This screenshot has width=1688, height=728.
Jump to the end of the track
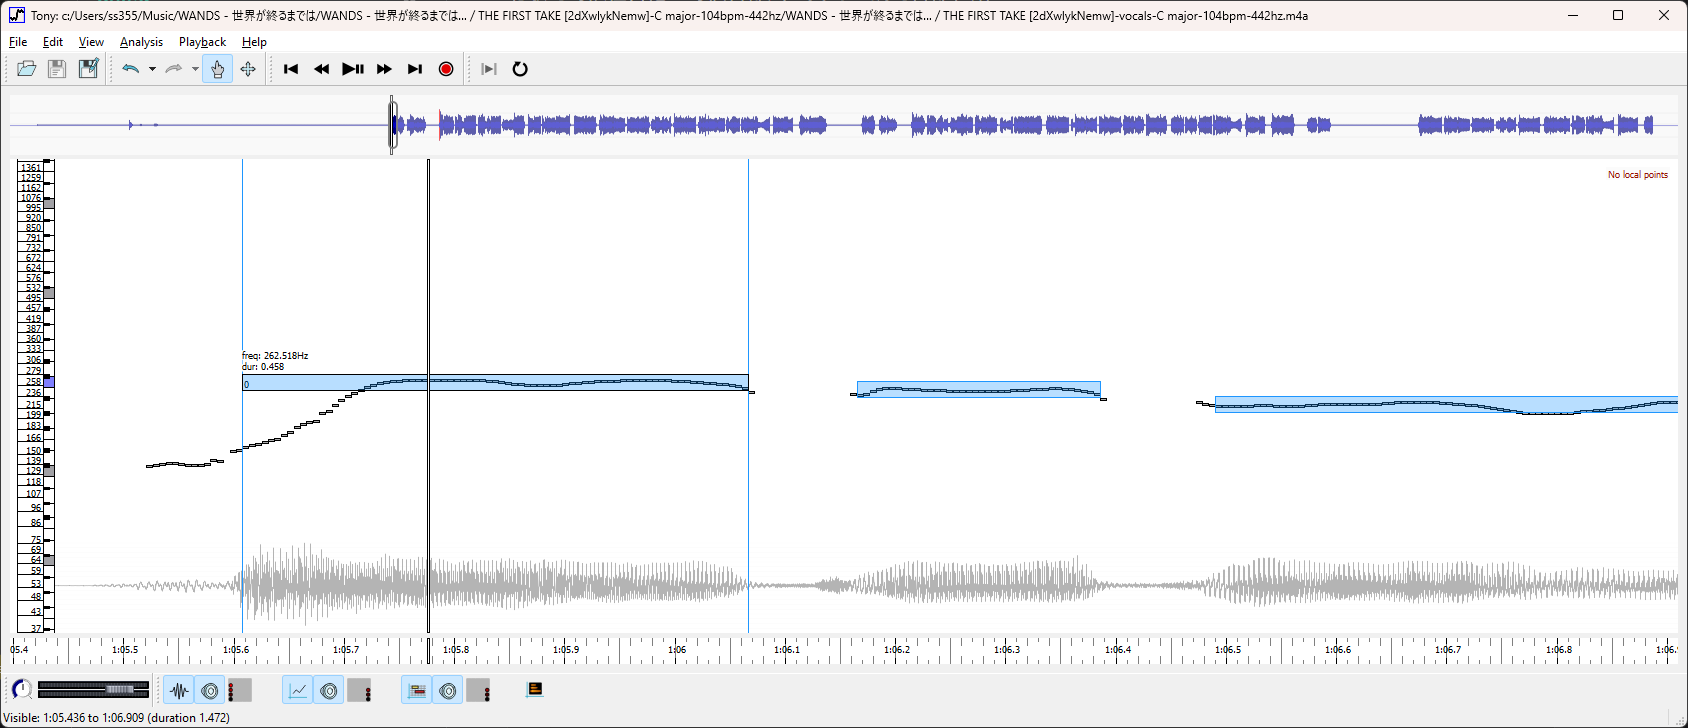(415, 69)
